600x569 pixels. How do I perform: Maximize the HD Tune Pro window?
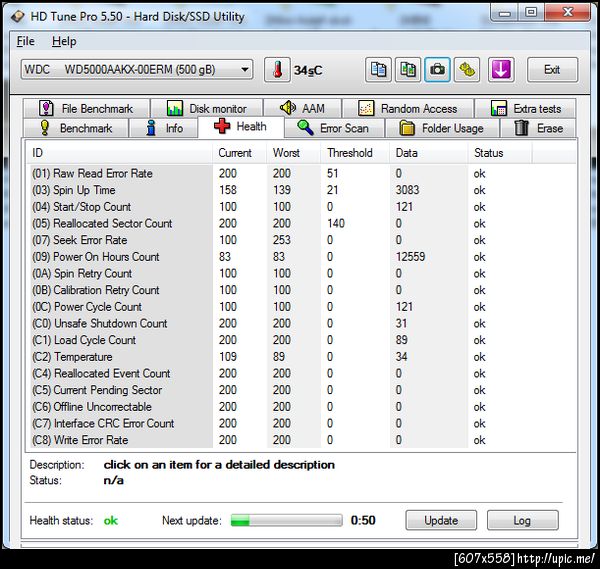531,13
